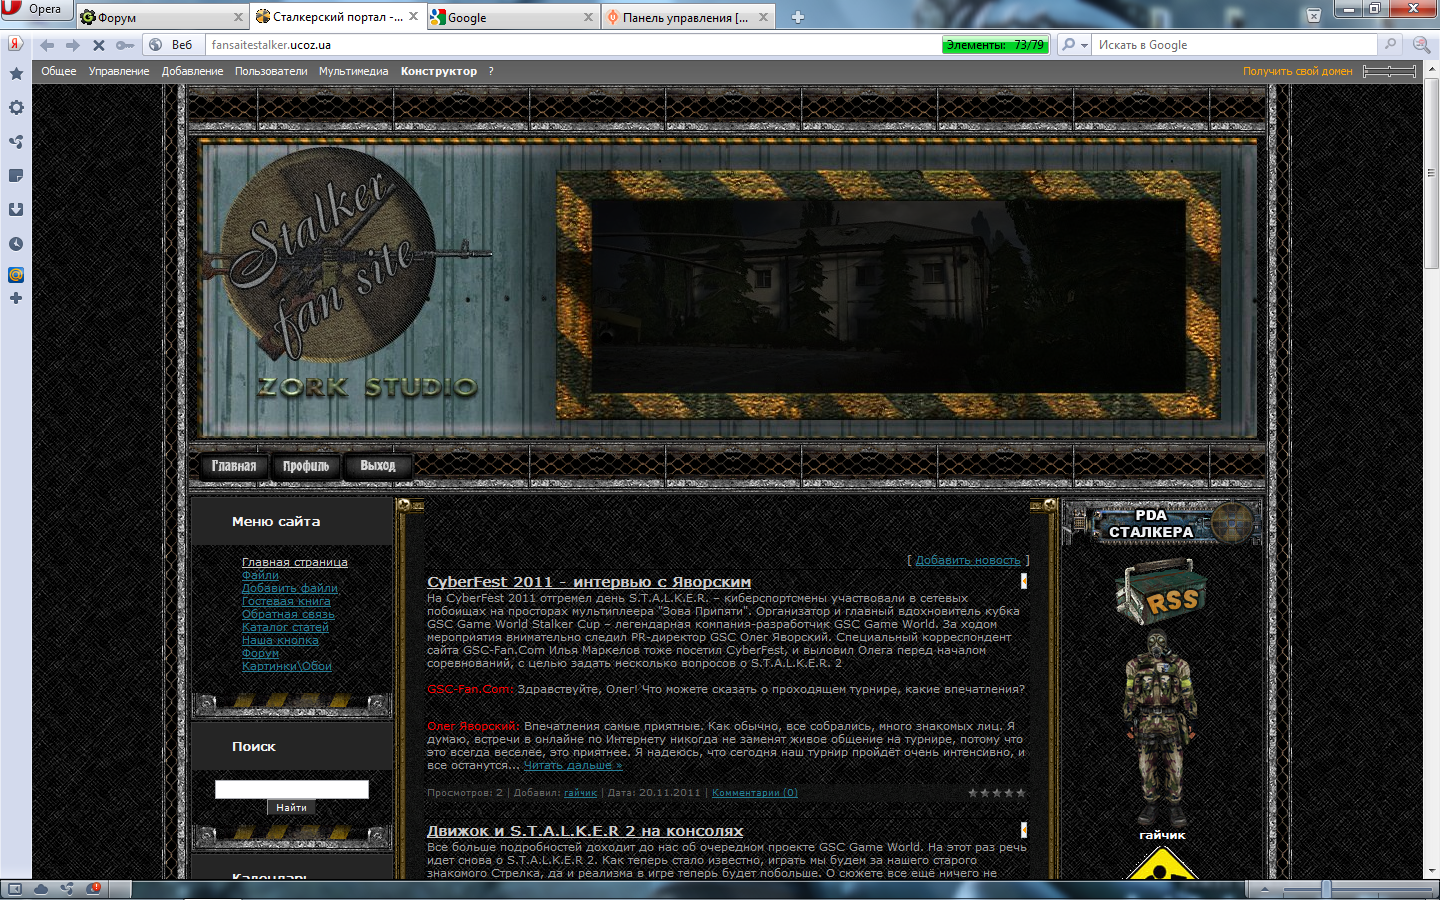Screen dimensions: 1440x900
Task: Click the Читать дальше link
Action: (573, 765)
